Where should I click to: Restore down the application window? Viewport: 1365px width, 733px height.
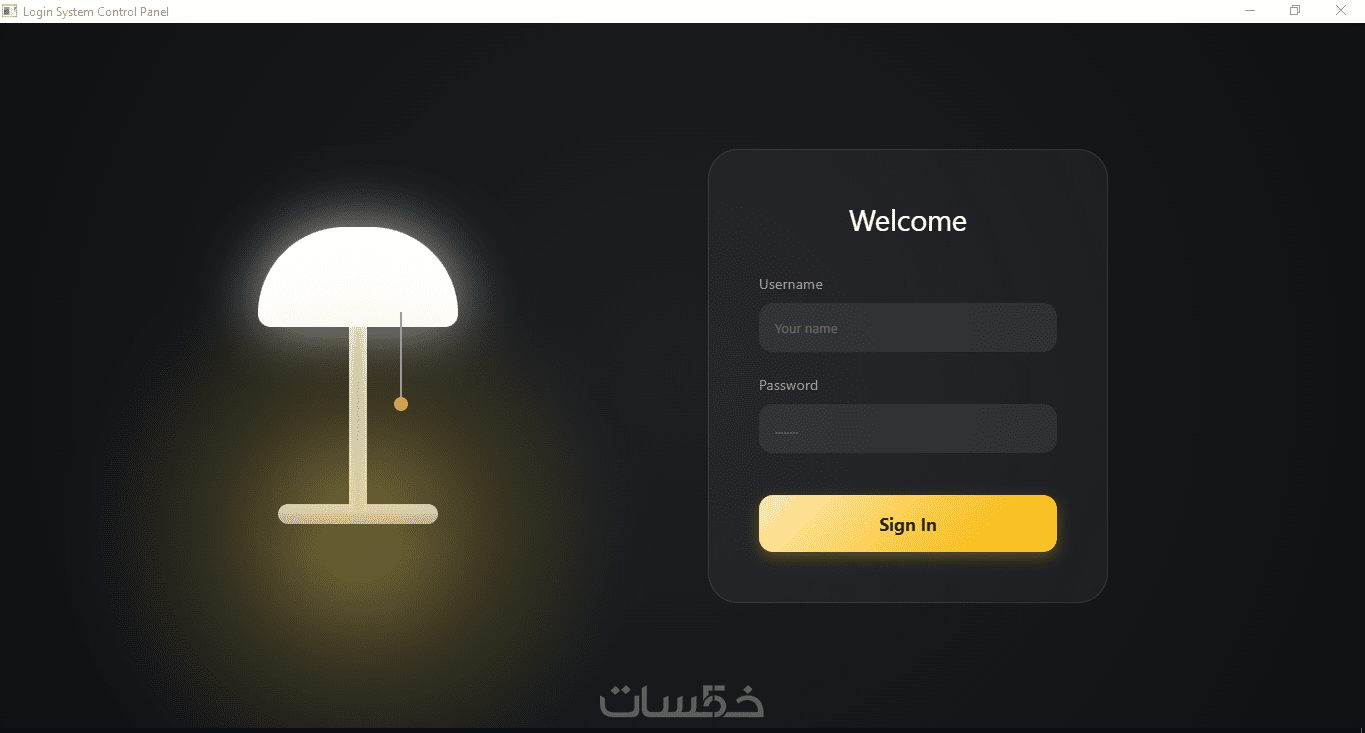1295,11
